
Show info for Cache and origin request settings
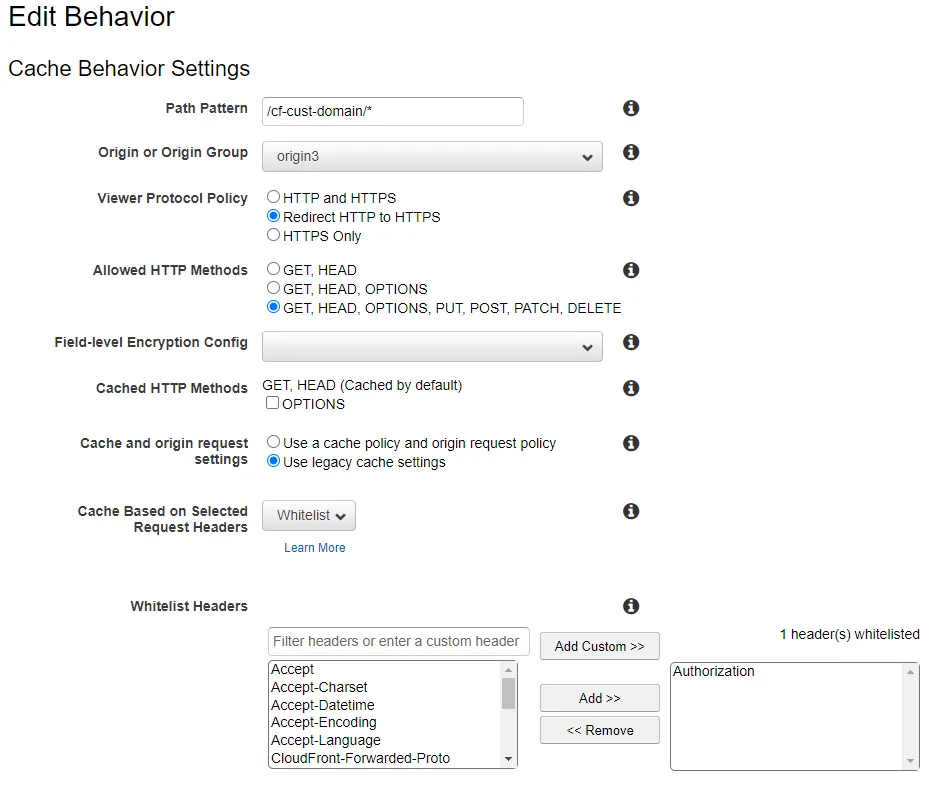(631, 443)
